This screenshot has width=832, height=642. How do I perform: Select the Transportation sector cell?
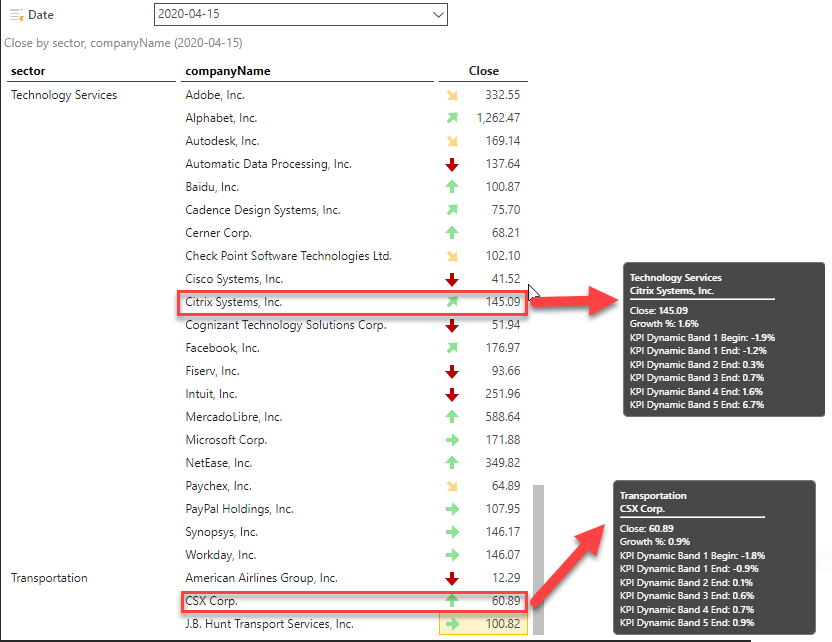tap(49, 578)
